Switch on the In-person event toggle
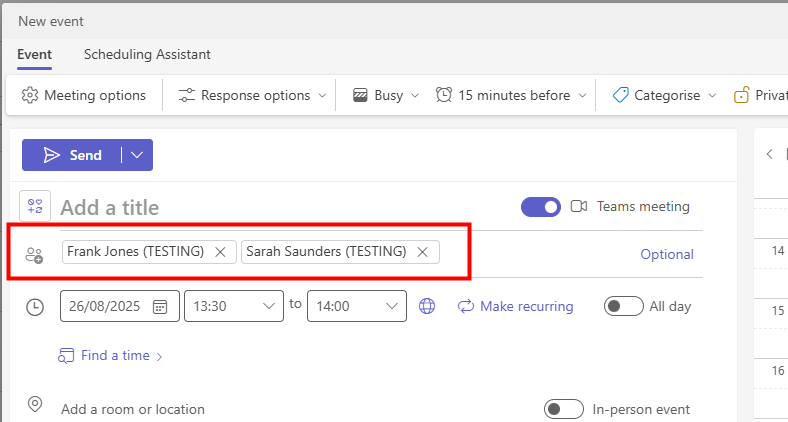The width and height of the screenshot is (788, 422). click(564, 409)
